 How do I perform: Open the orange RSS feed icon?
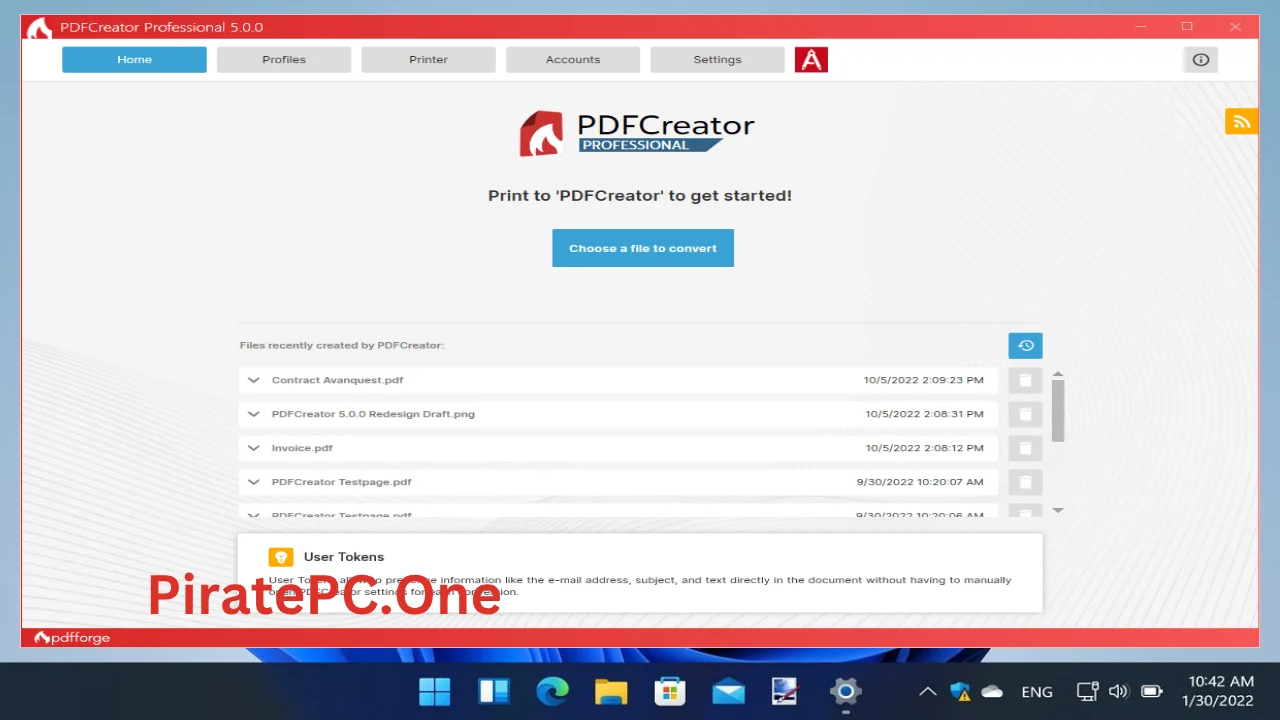(1241, 121)
